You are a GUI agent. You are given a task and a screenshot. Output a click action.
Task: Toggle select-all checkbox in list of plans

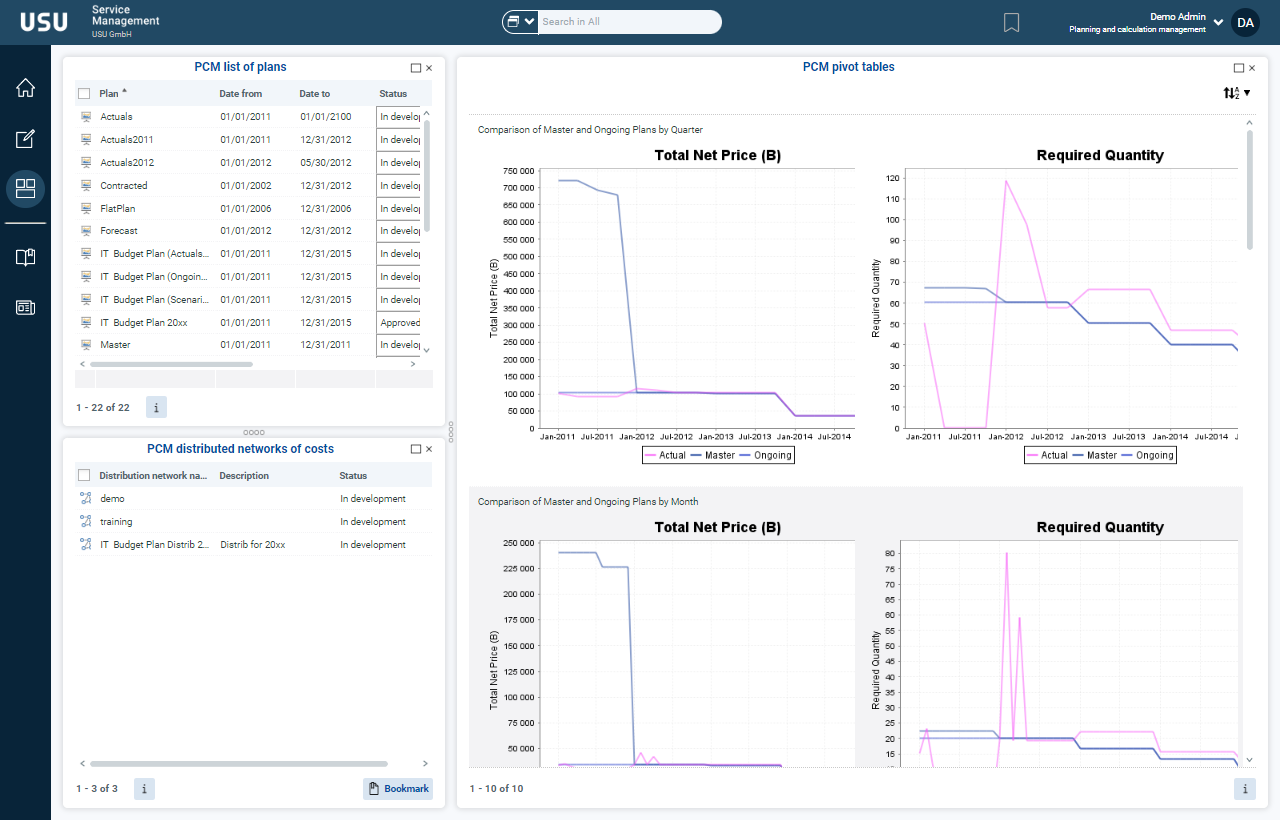point(84,94)
